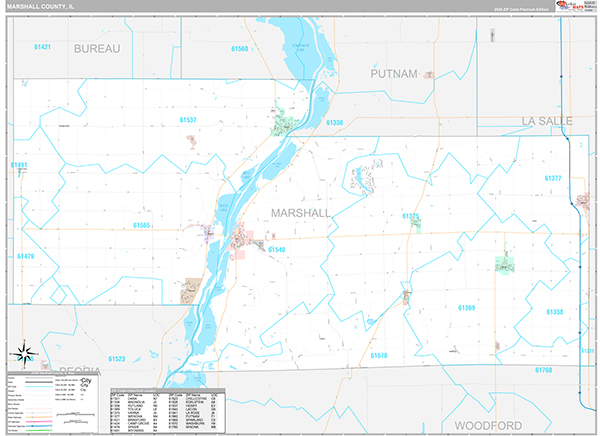Select the BUREAU county label
Viewport: 600px width, 436px height.
coord(97,49)
